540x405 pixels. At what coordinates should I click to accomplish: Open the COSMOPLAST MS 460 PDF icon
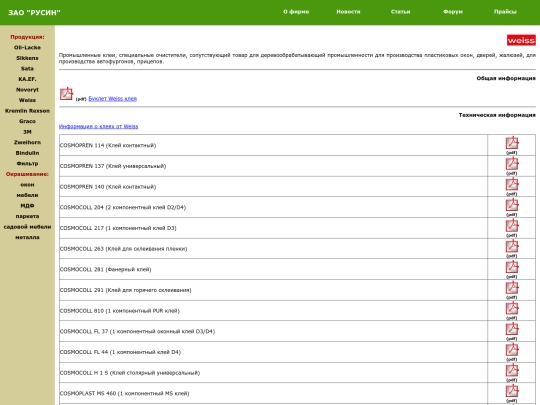tap(512, 391)
